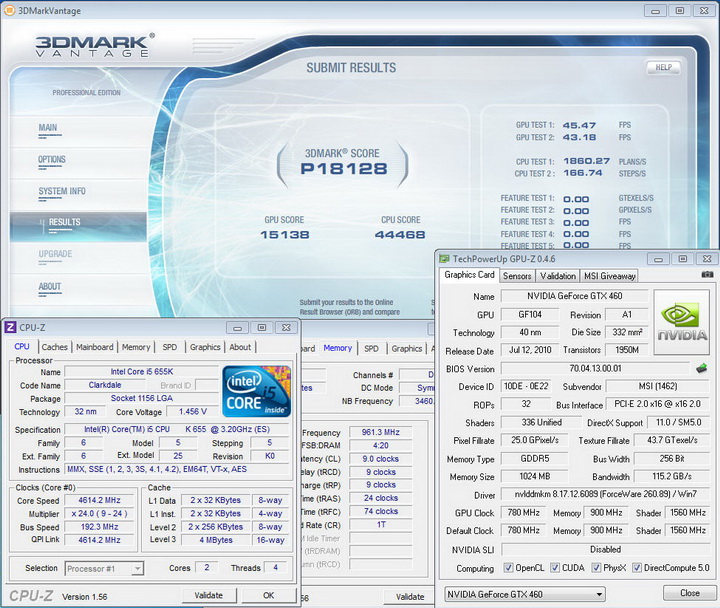Viewport: 720px width, 608px height.
Task: Click the Code Name value Clarkdale
Action: 105,385
